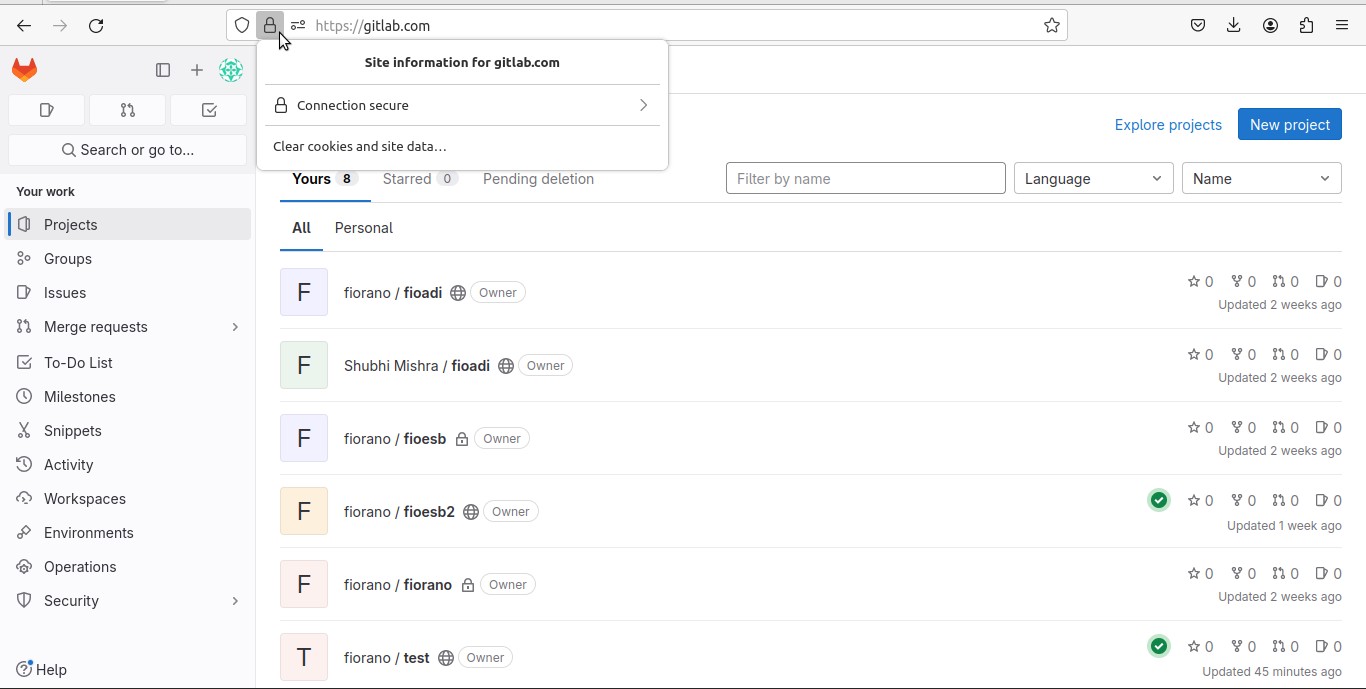1366x689 pixels.
Task: Open the fiorano / fioesb project
Action: (395, 439)
